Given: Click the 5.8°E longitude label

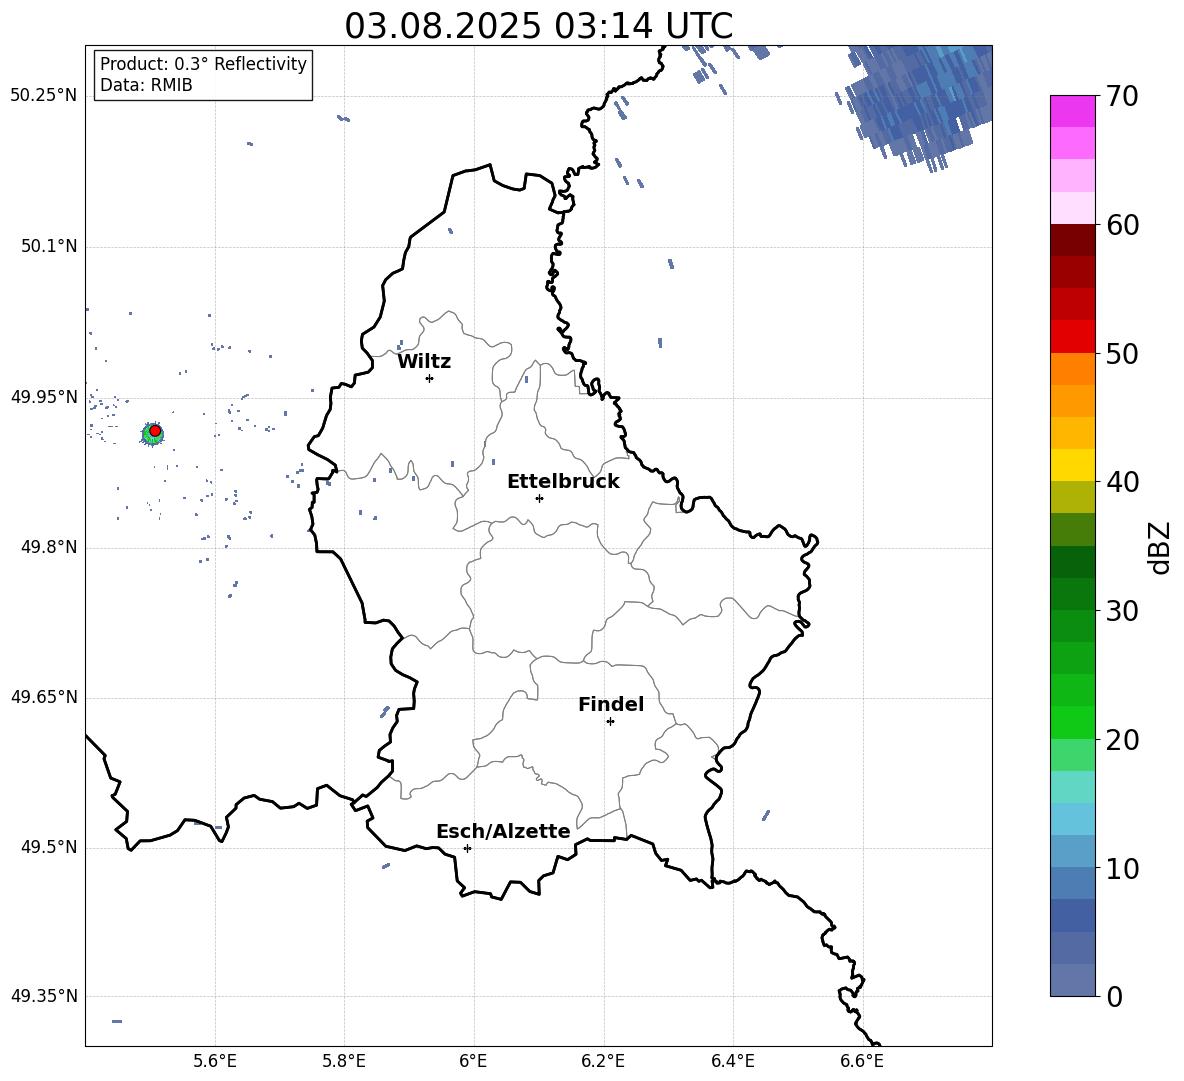Looking at the screenshot, I should tap(344, 1061).
